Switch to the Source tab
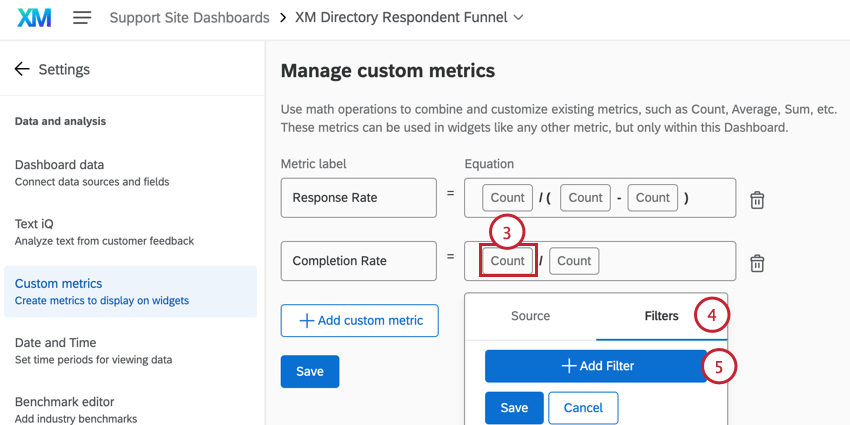Viewport: 850px width, 425px height. tap(530, 316)
